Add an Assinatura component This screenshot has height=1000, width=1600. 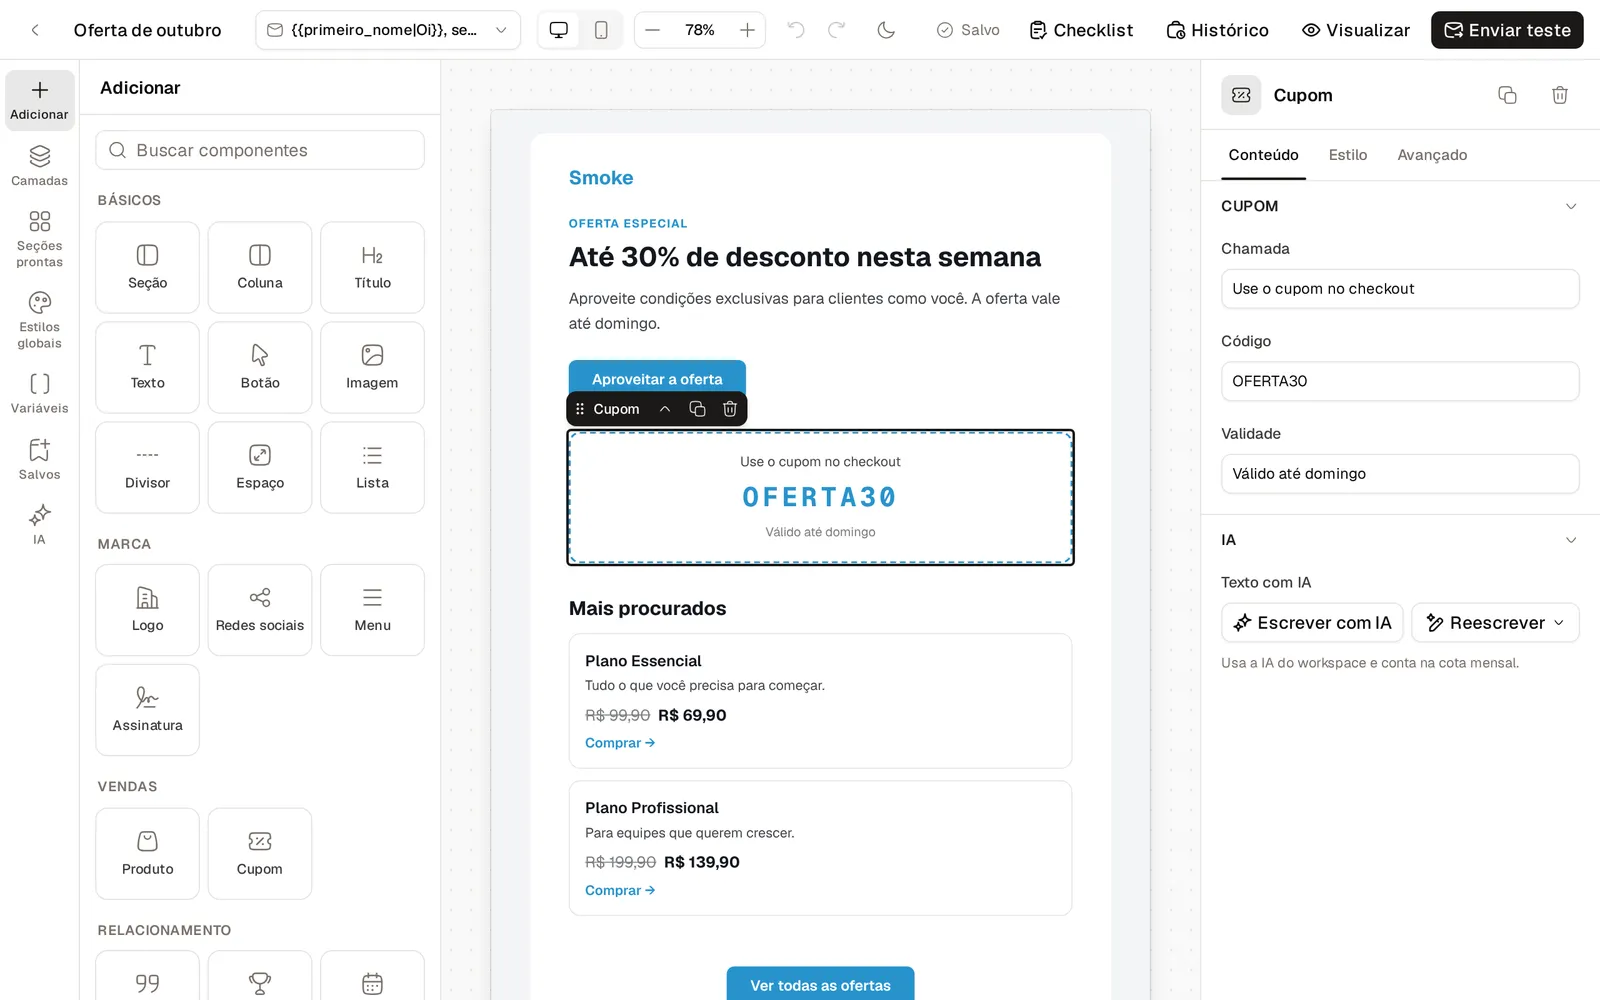tap(148, 710)
